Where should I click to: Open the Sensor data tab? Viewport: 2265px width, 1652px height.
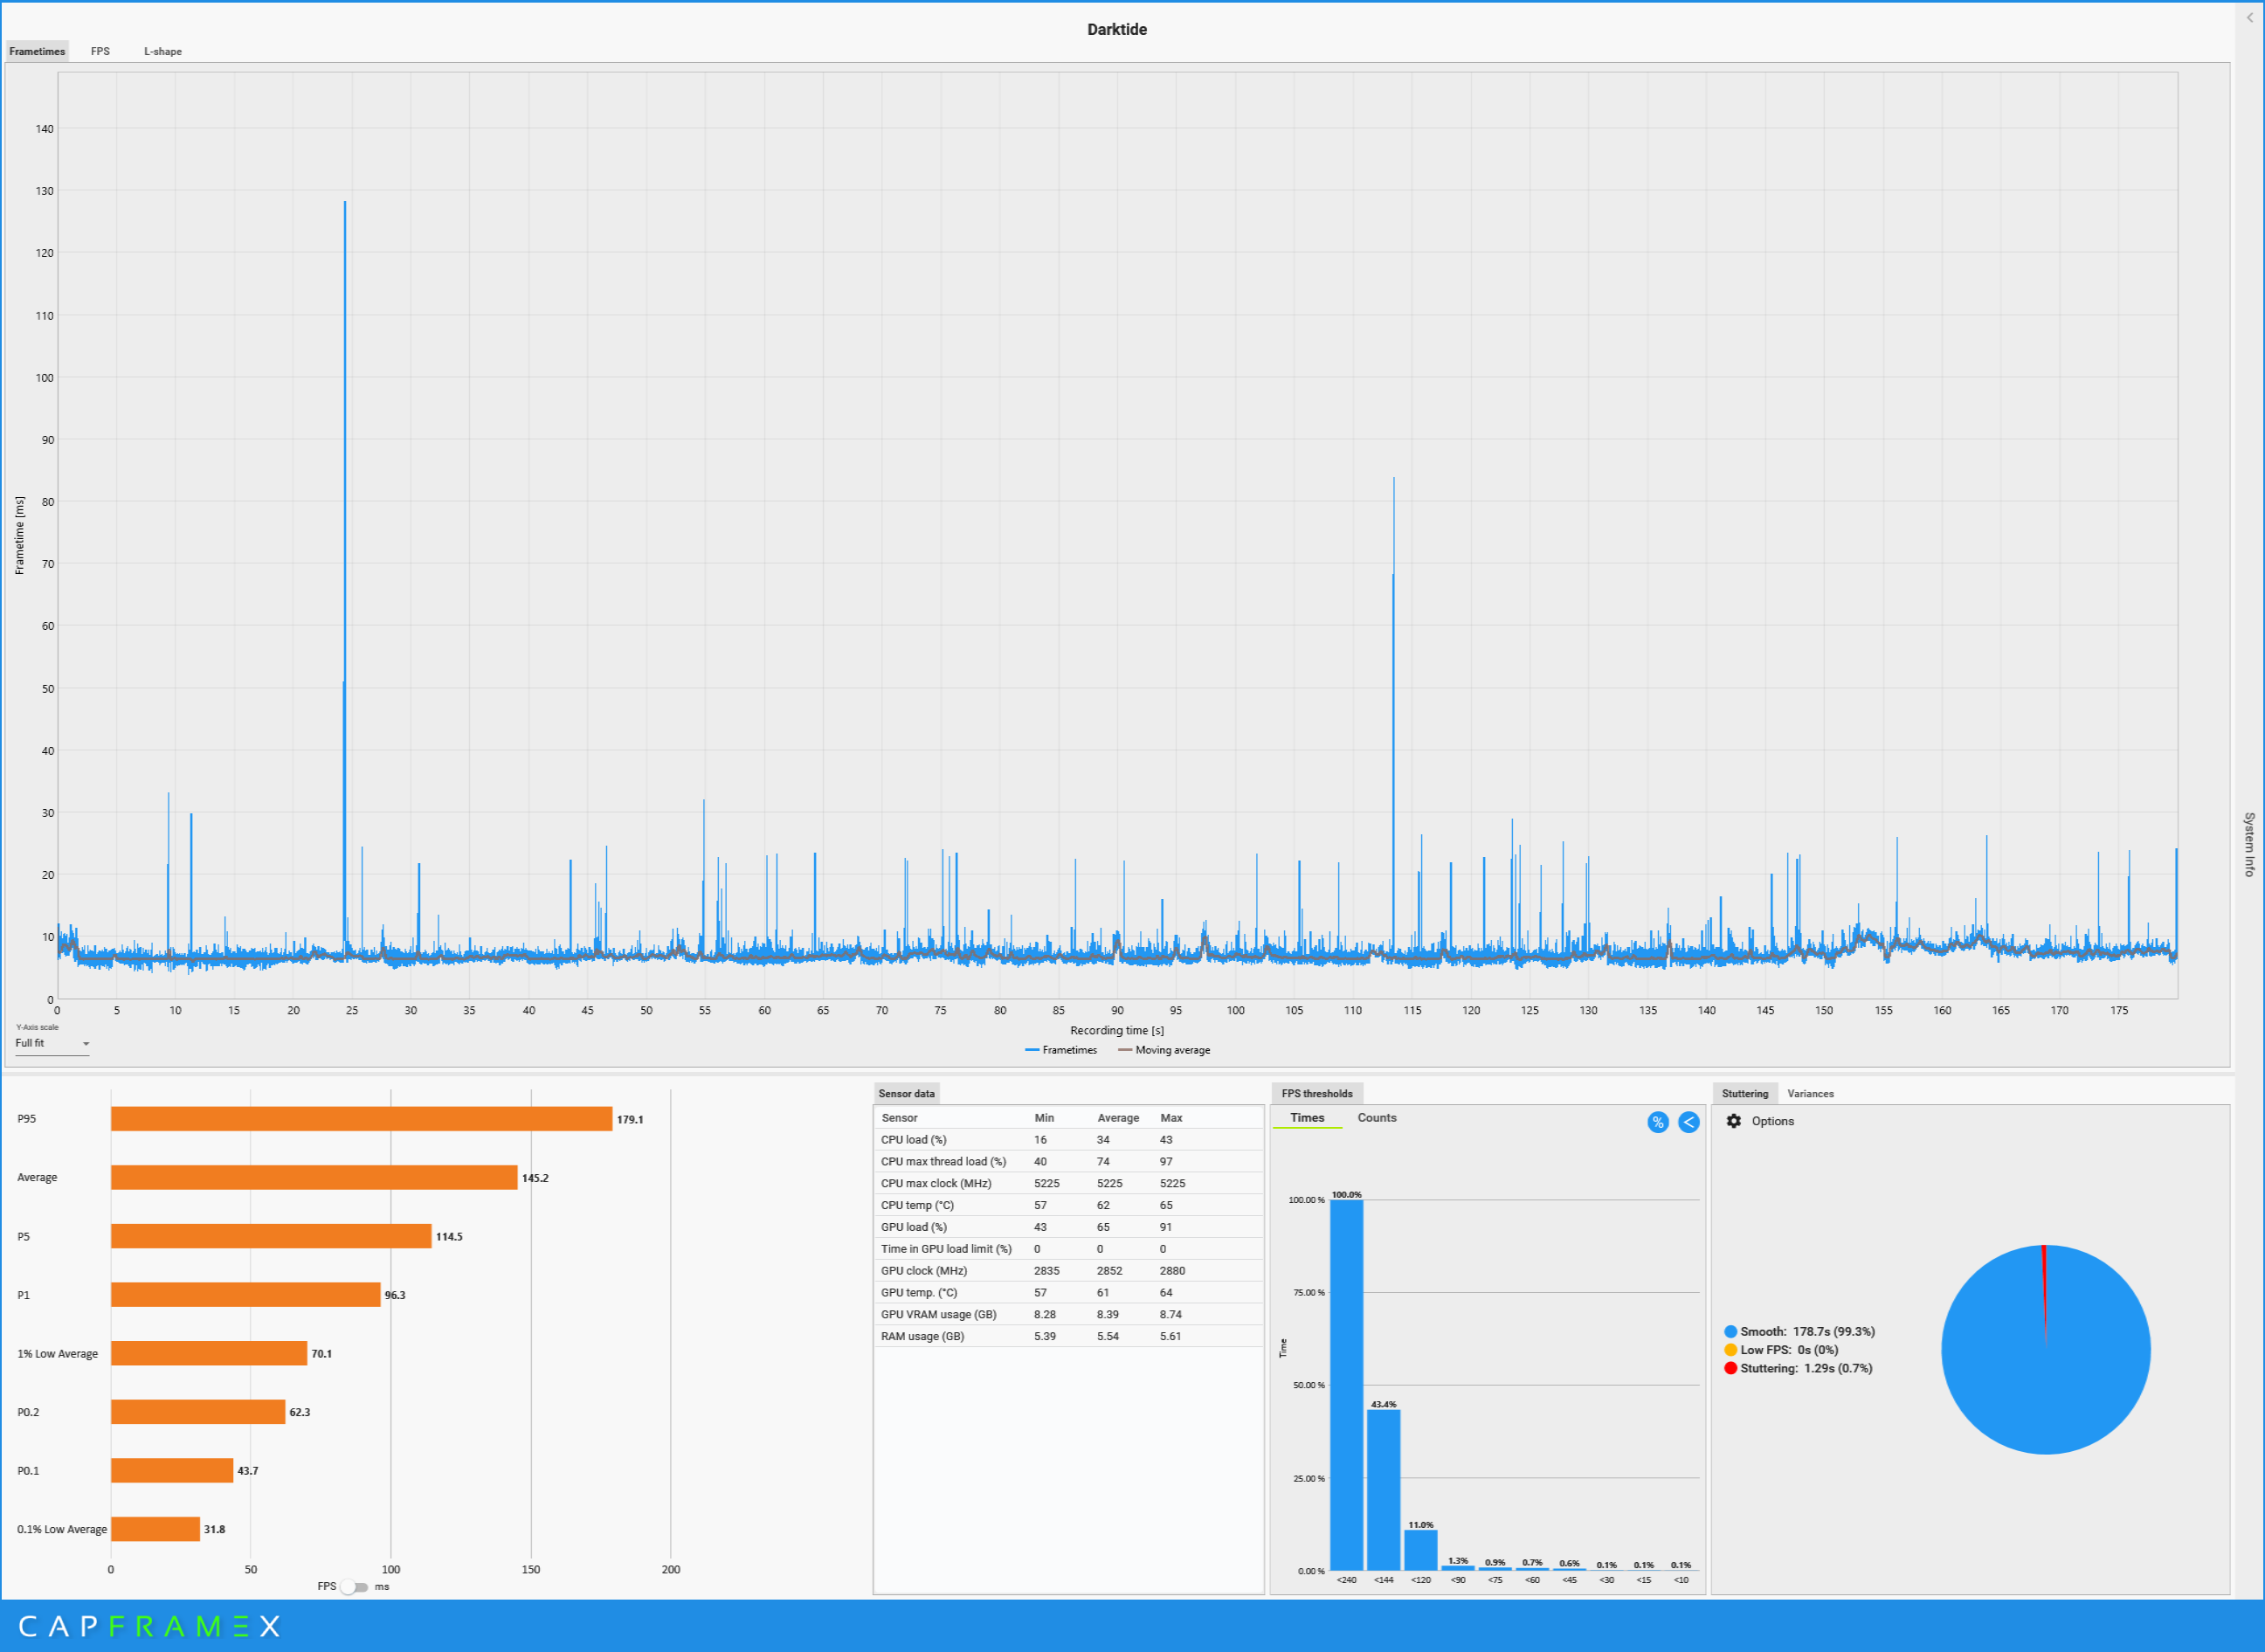[x=907, y=1094]
